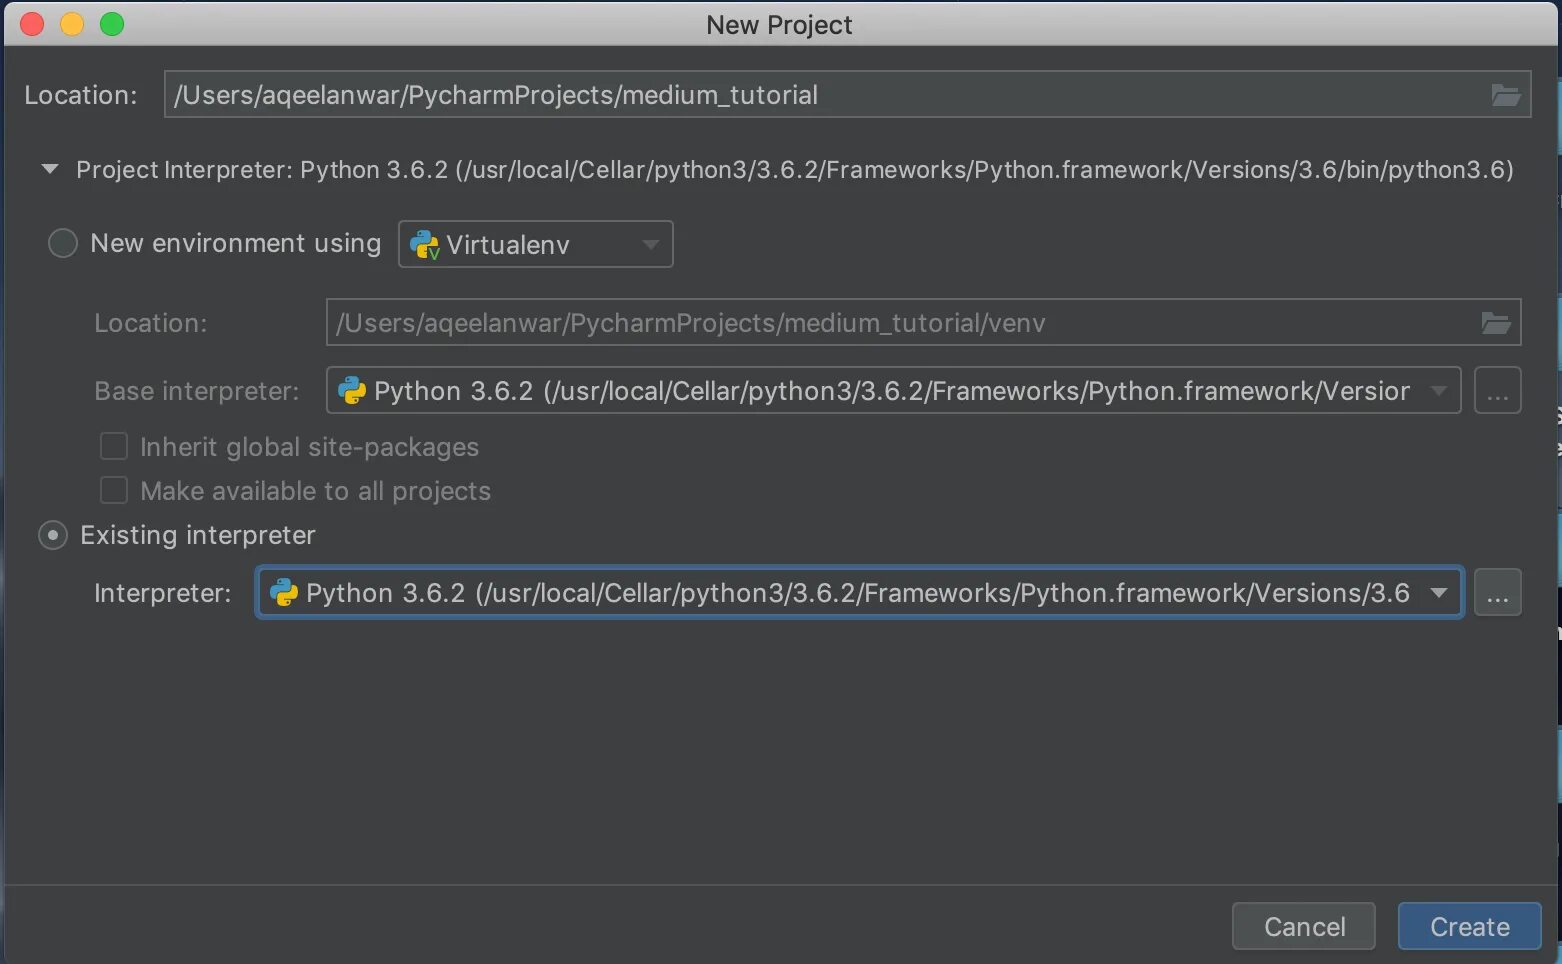Expand the existing Interpreter dropdown arrow
This screenshot has height=964, width=1562.
pos(1439,593)
